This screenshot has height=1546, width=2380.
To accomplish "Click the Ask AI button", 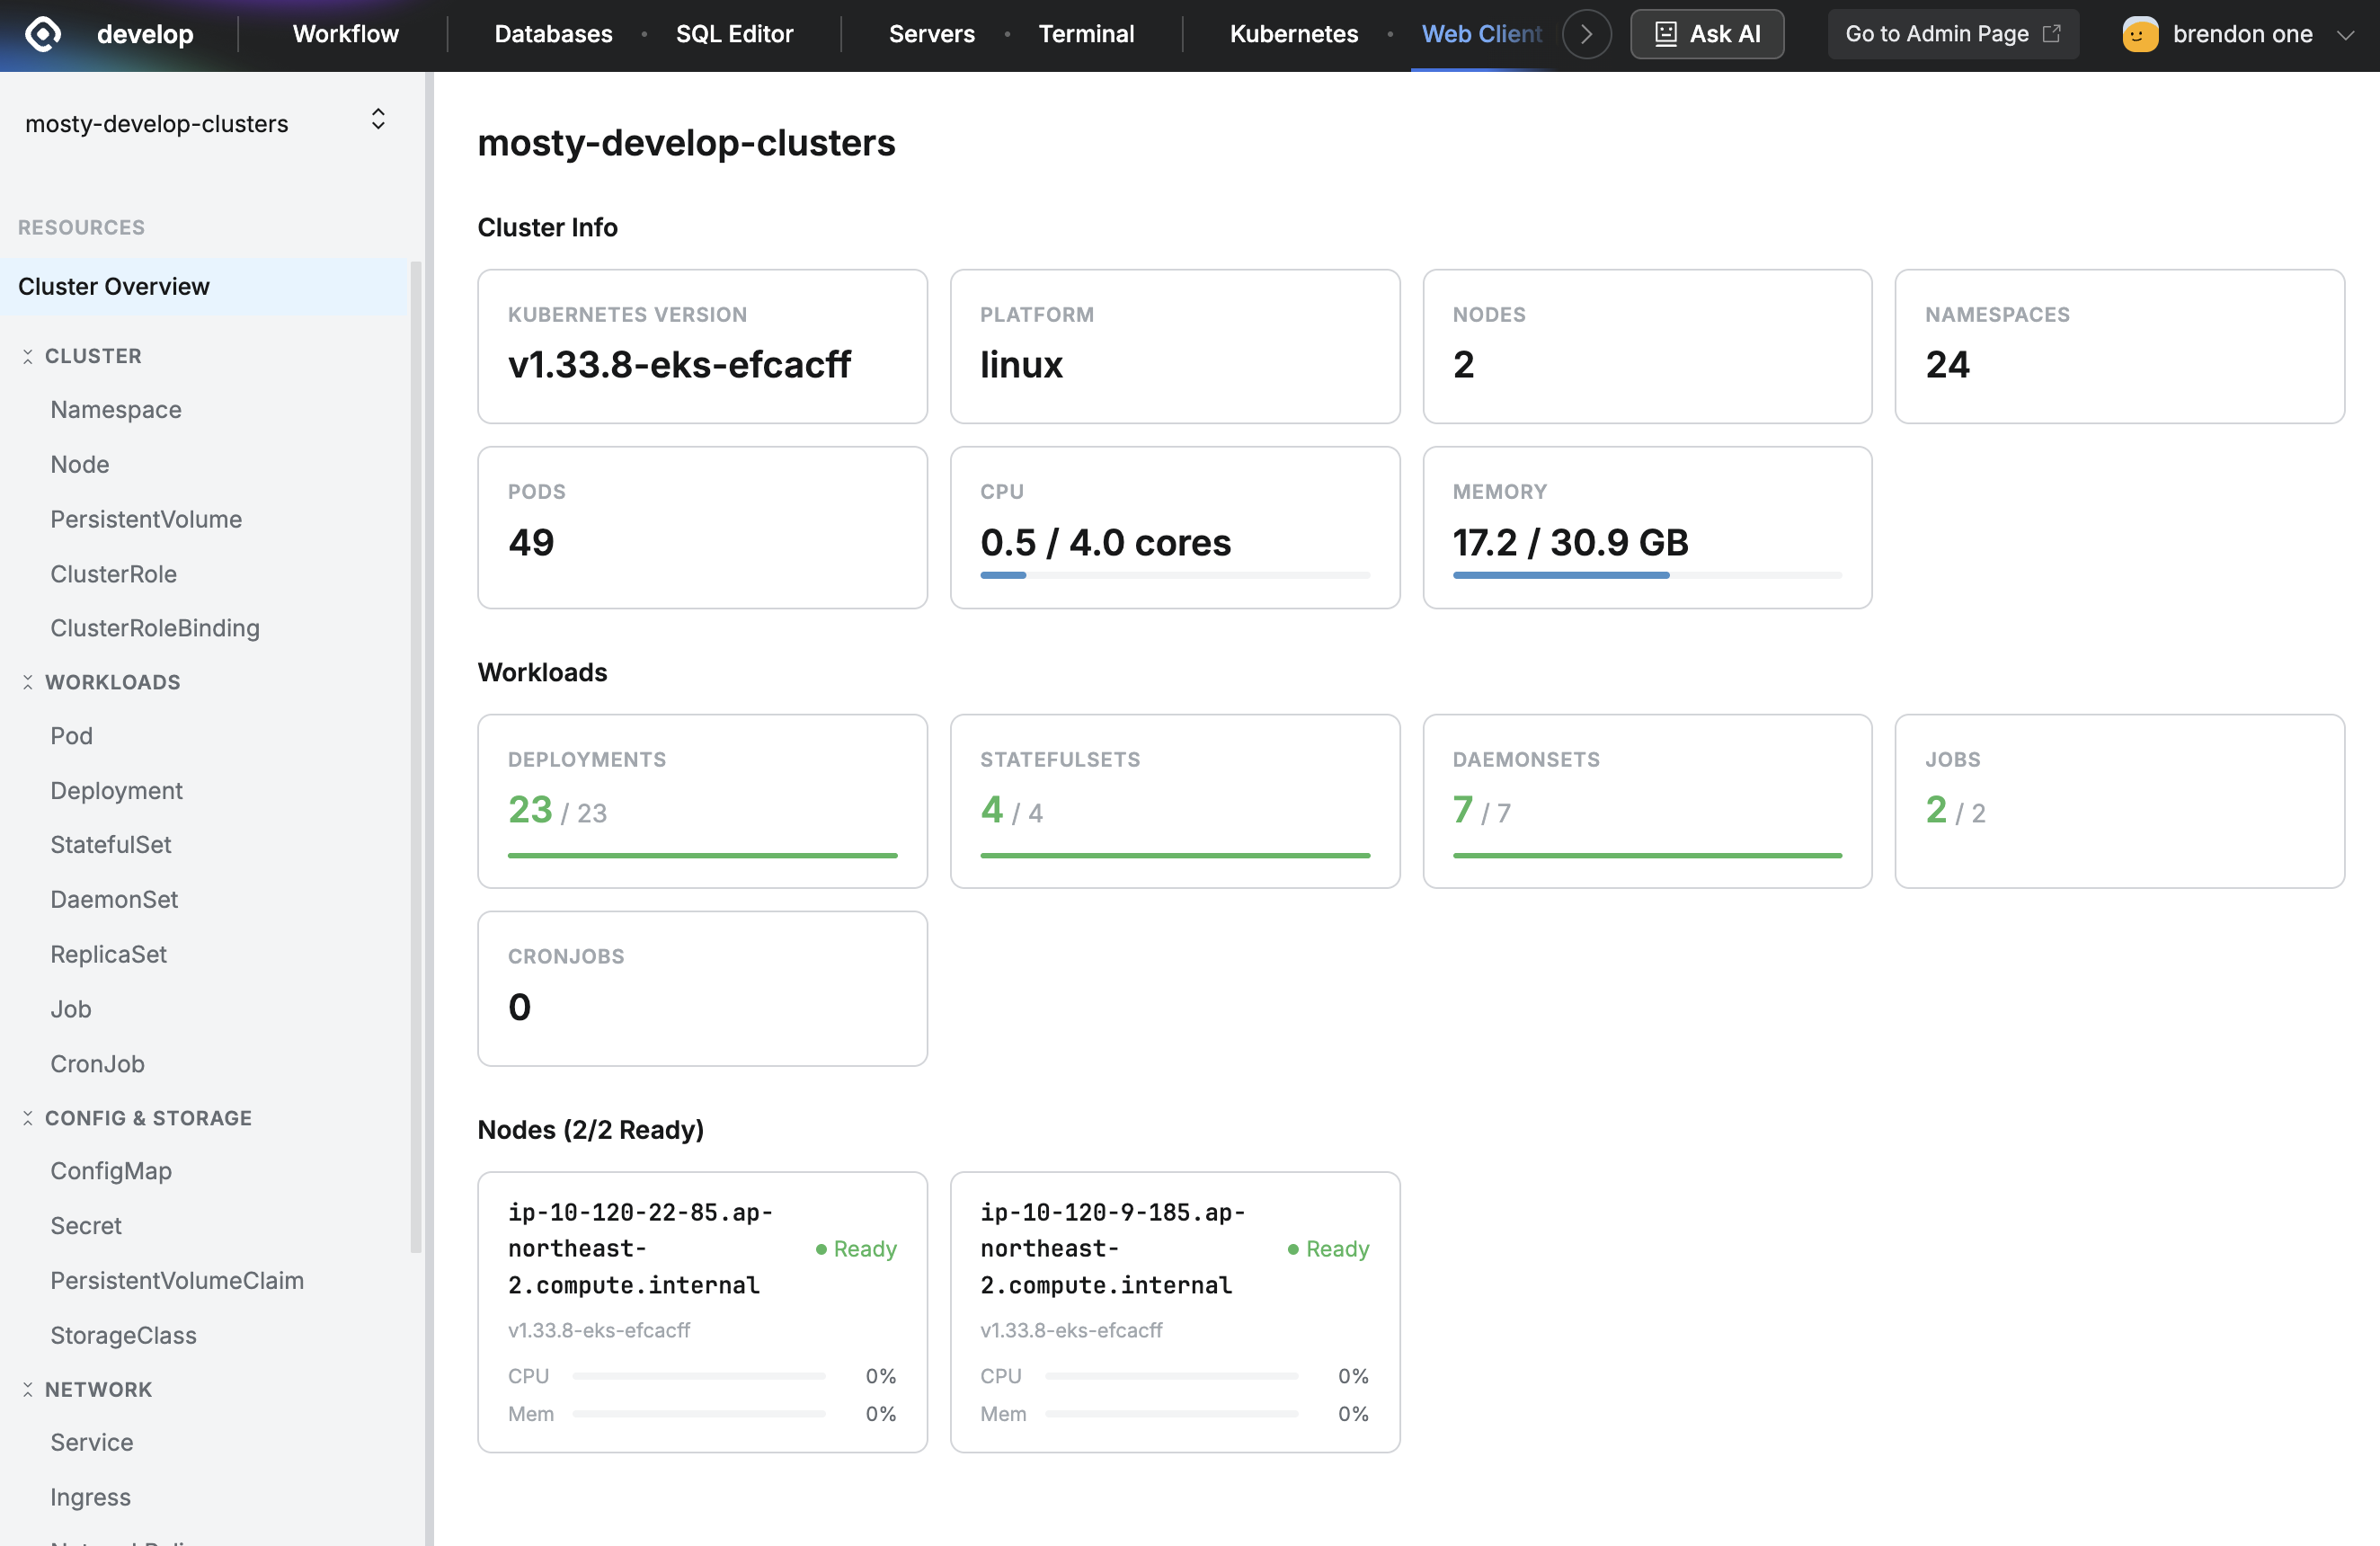I will point(1707,34).
